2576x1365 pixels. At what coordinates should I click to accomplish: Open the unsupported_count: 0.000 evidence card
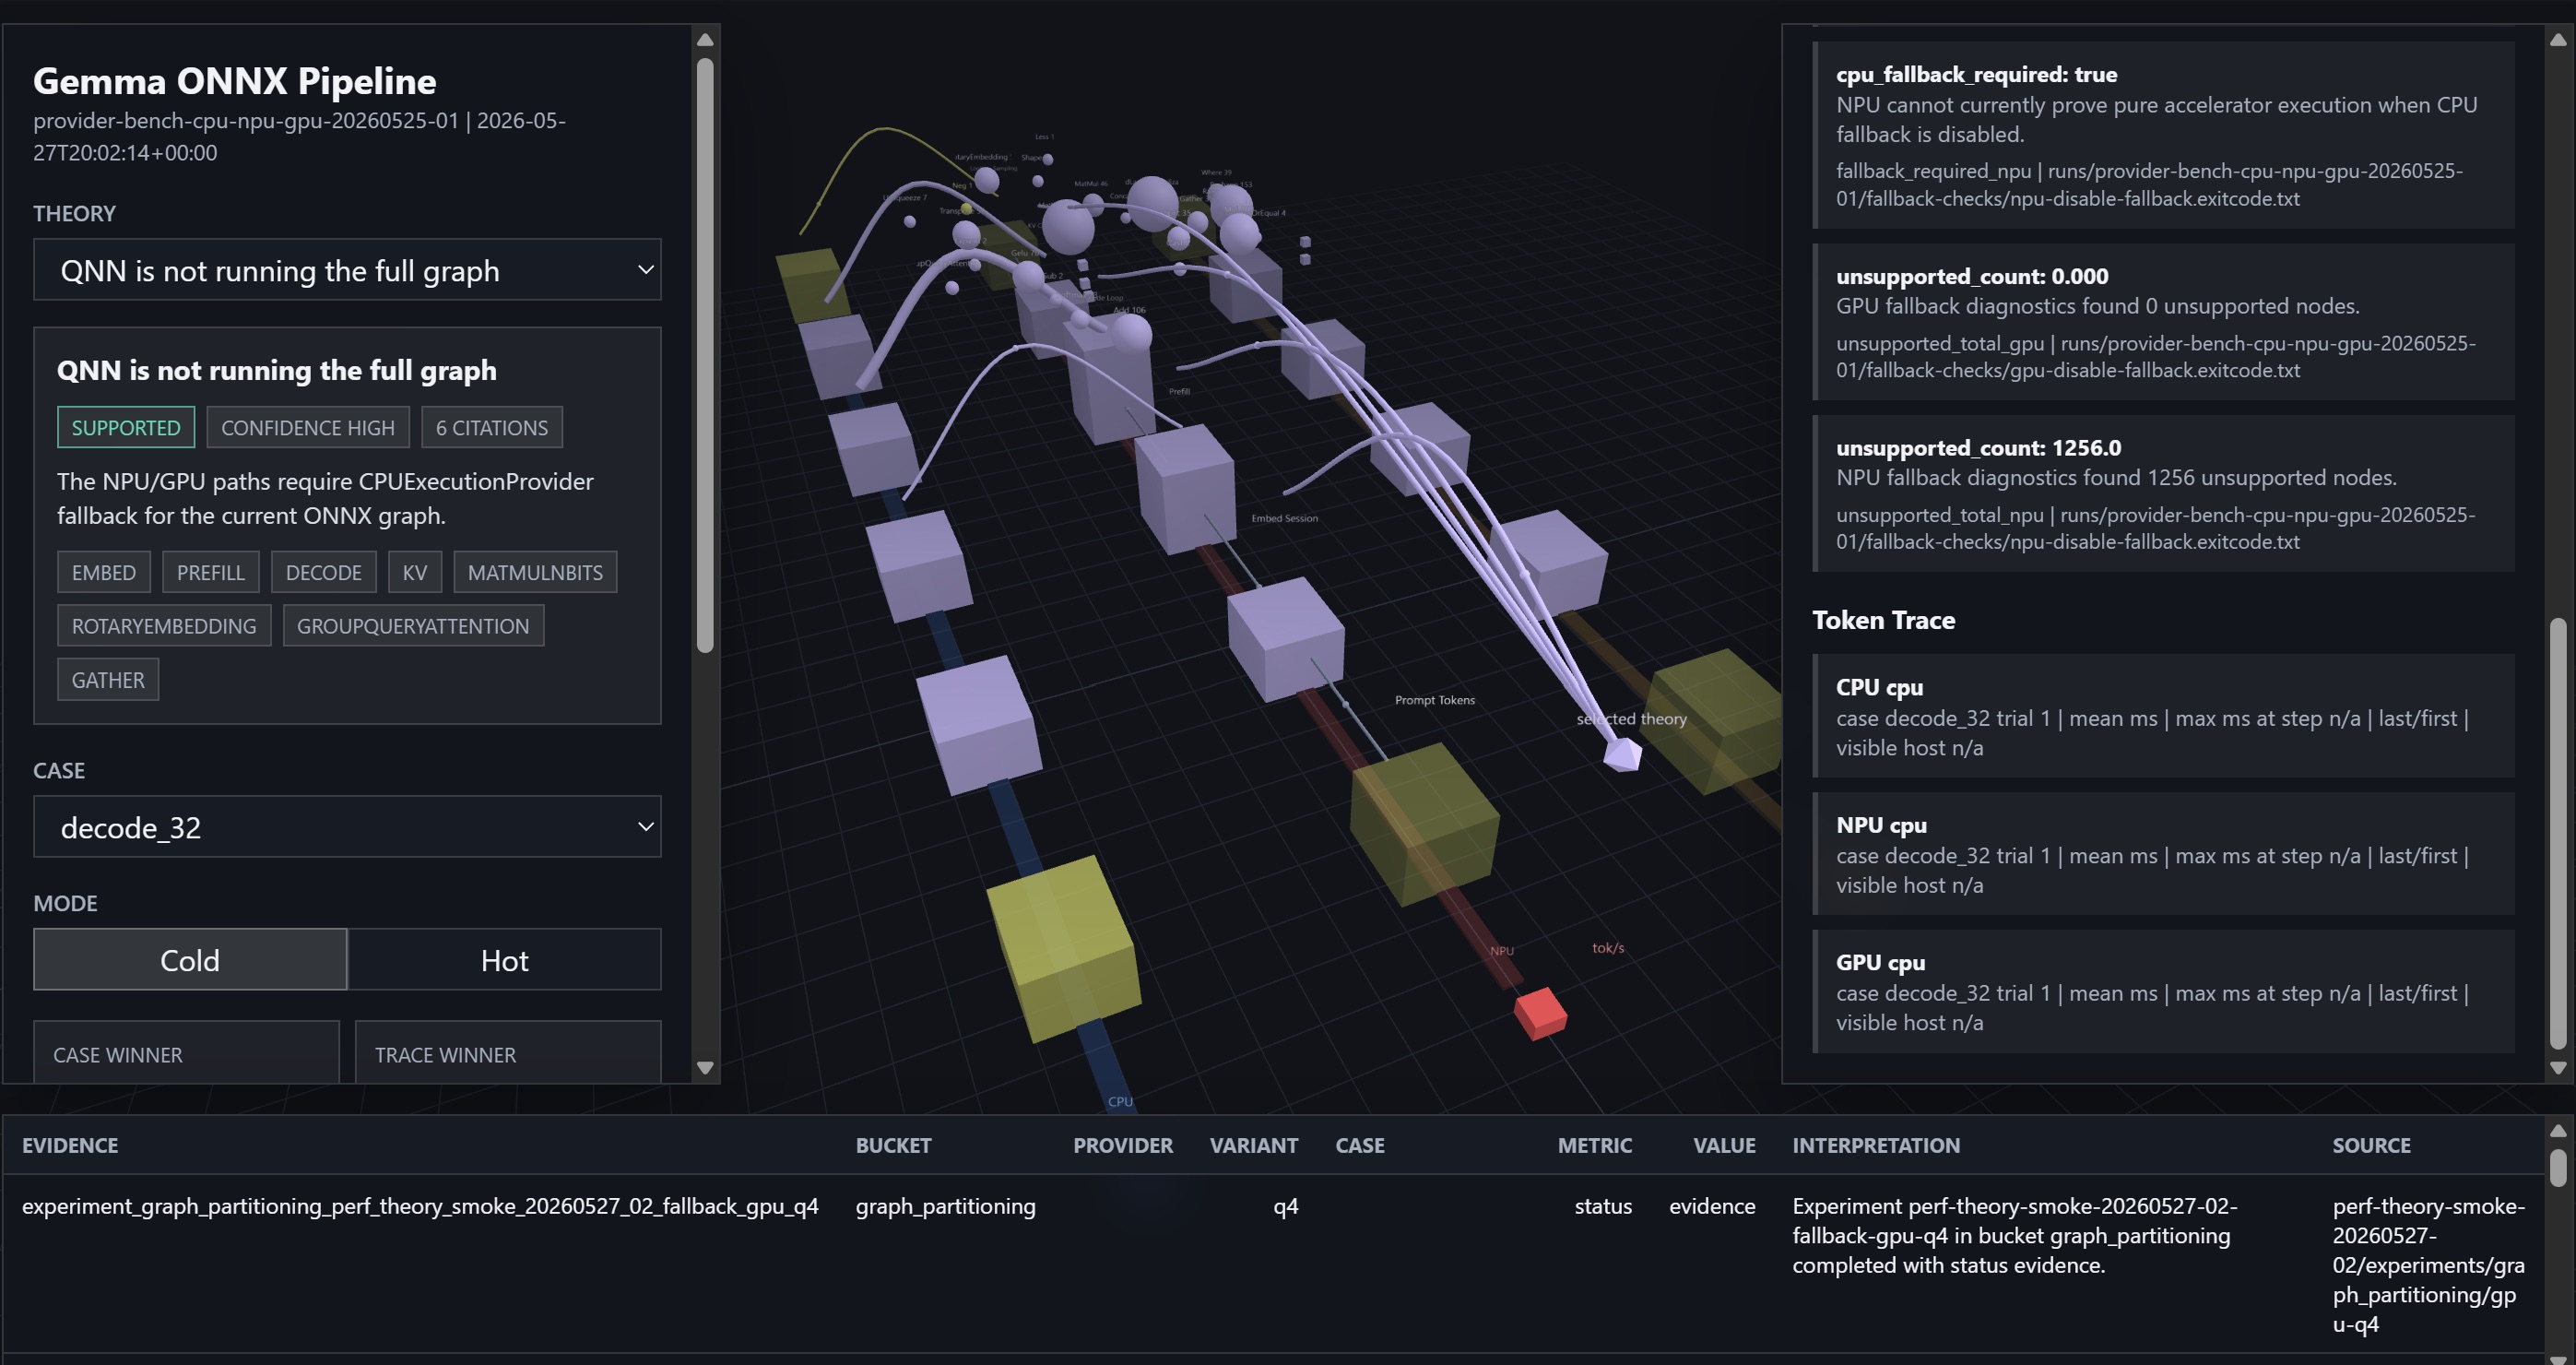[x=2163, y=322]
